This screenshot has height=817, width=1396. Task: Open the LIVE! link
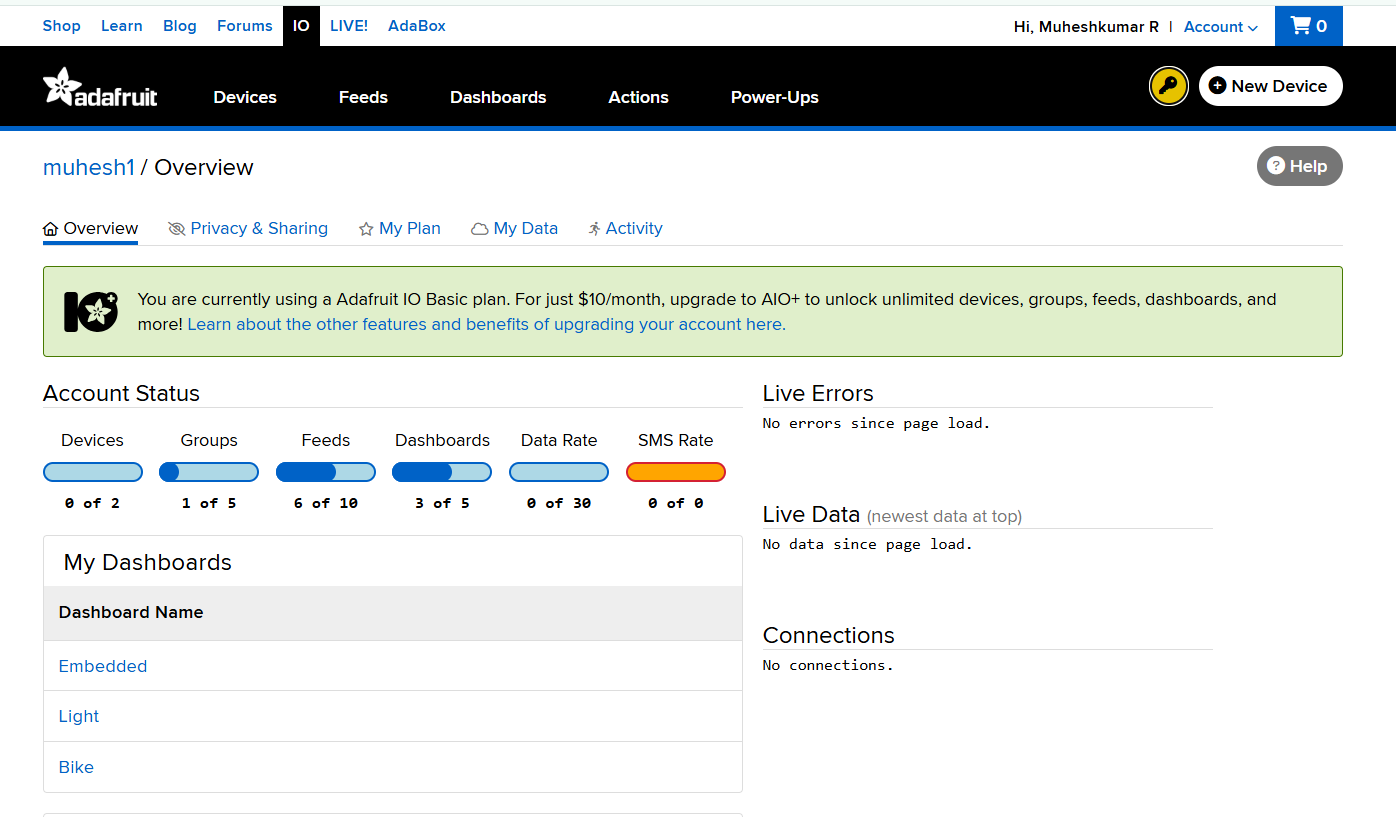pos(349,26)
